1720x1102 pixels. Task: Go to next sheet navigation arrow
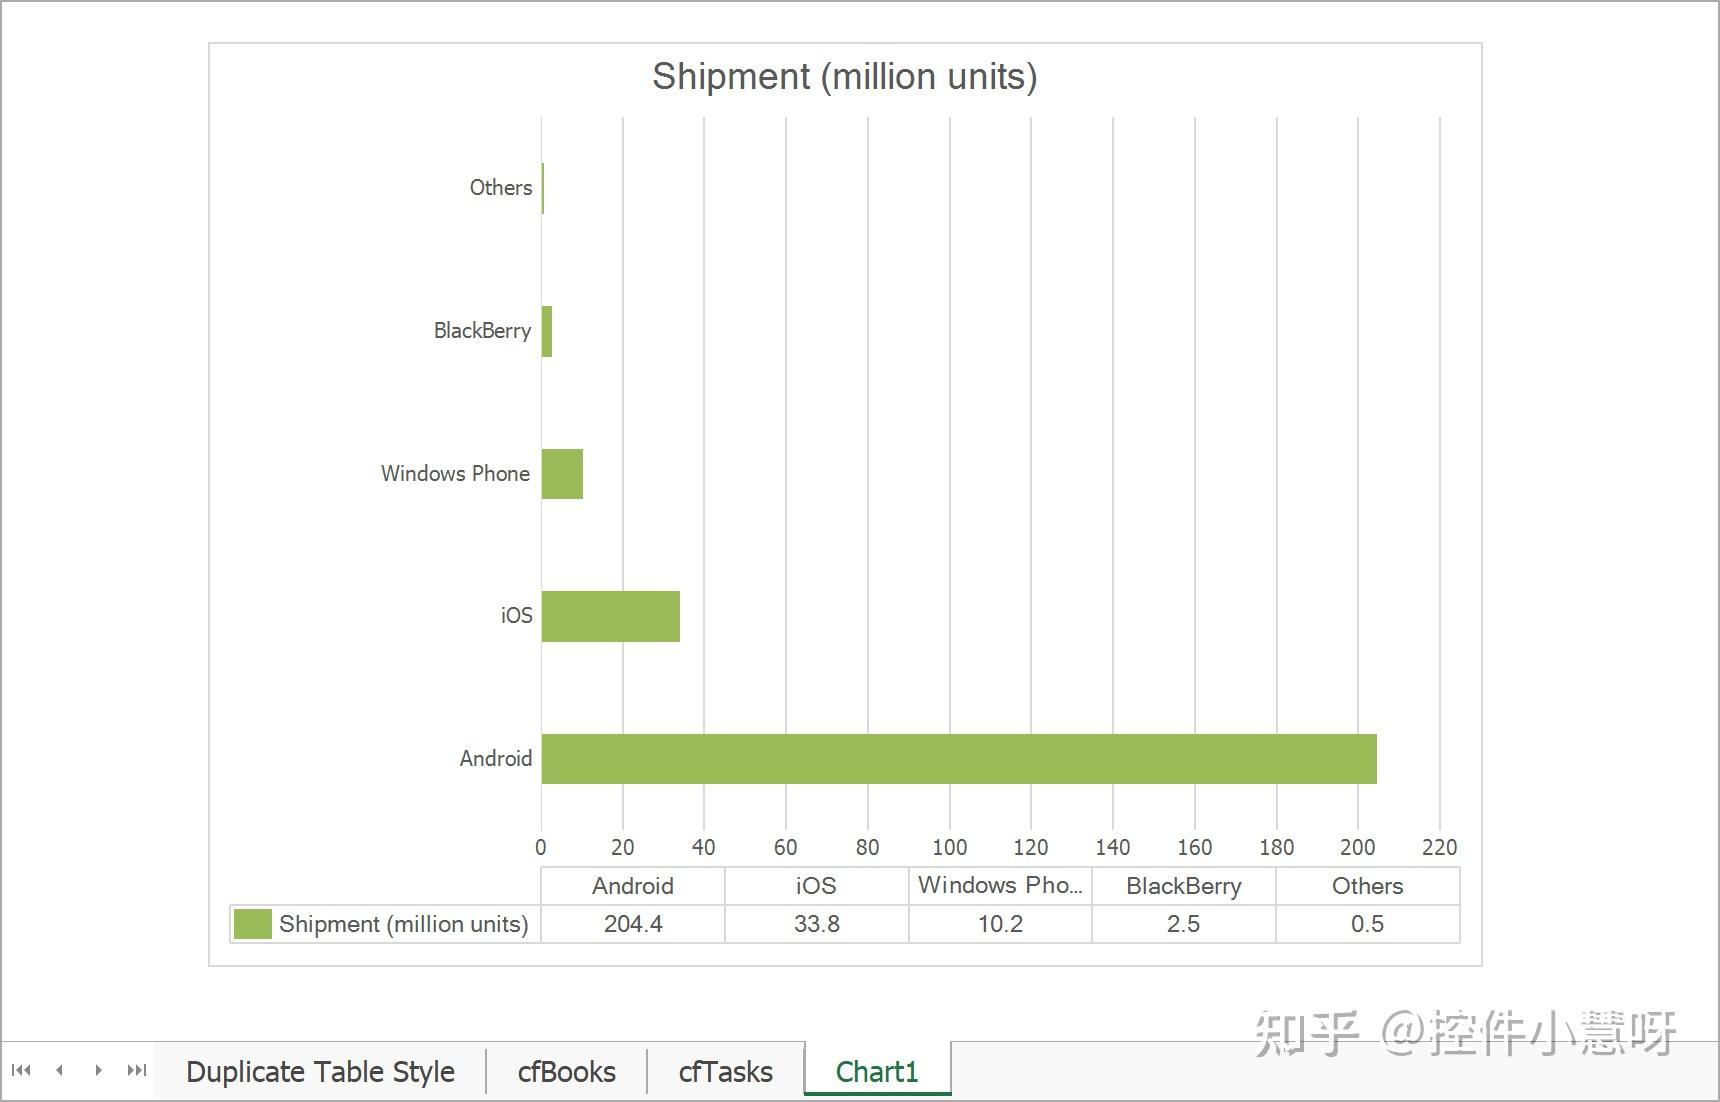(x=98, y=1071)
